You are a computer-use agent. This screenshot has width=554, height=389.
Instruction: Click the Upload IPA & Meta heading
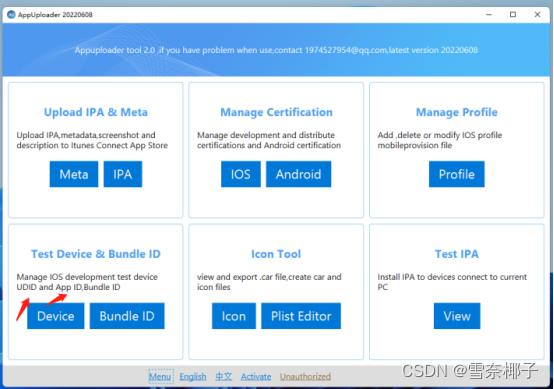(96, 112)
